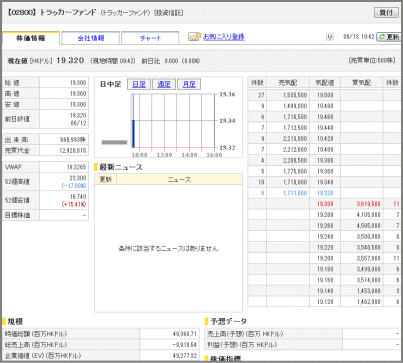The height and width of the screenshot is (363, 403).
Task: Click the favorites chart star icon
Action: (195, 37)
